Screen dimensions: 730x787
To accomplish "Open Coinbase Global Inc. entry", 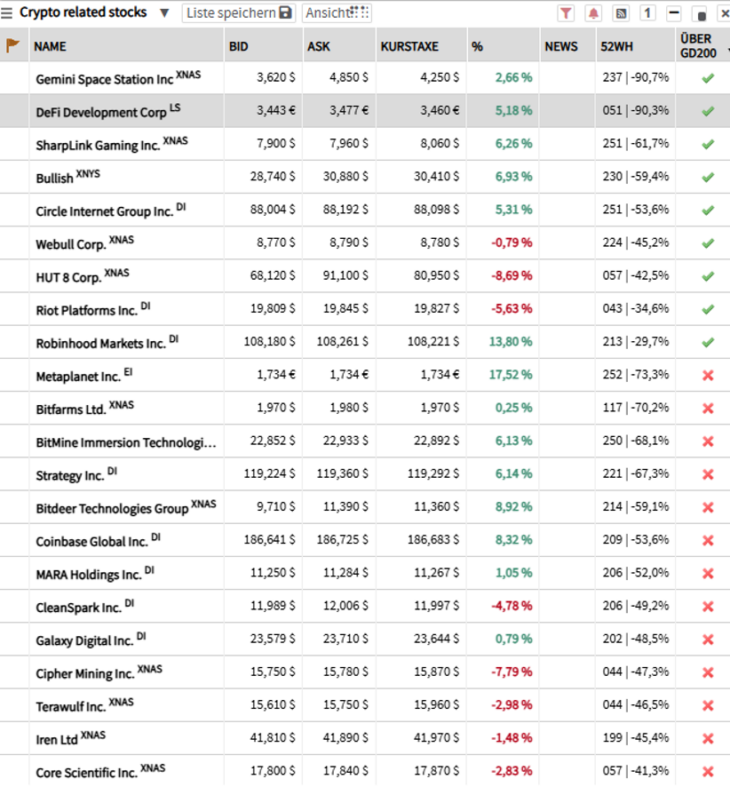I will pos(92,542).
